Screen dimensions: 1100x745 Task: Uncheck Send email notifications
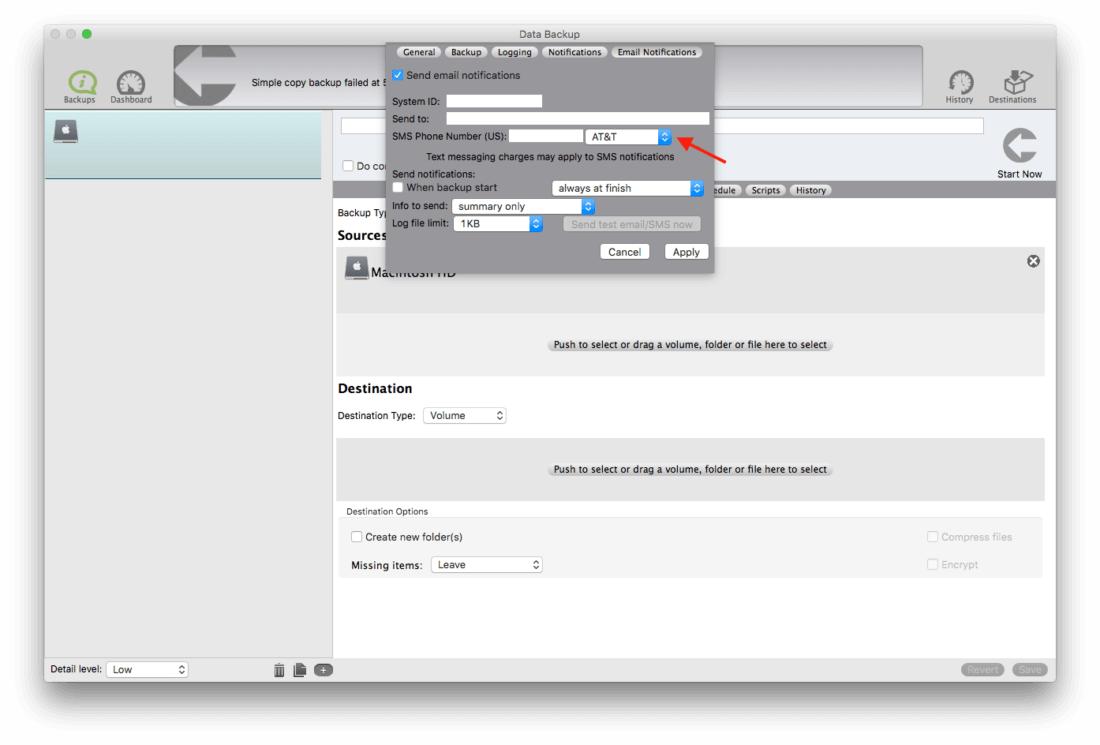point(399,75)
